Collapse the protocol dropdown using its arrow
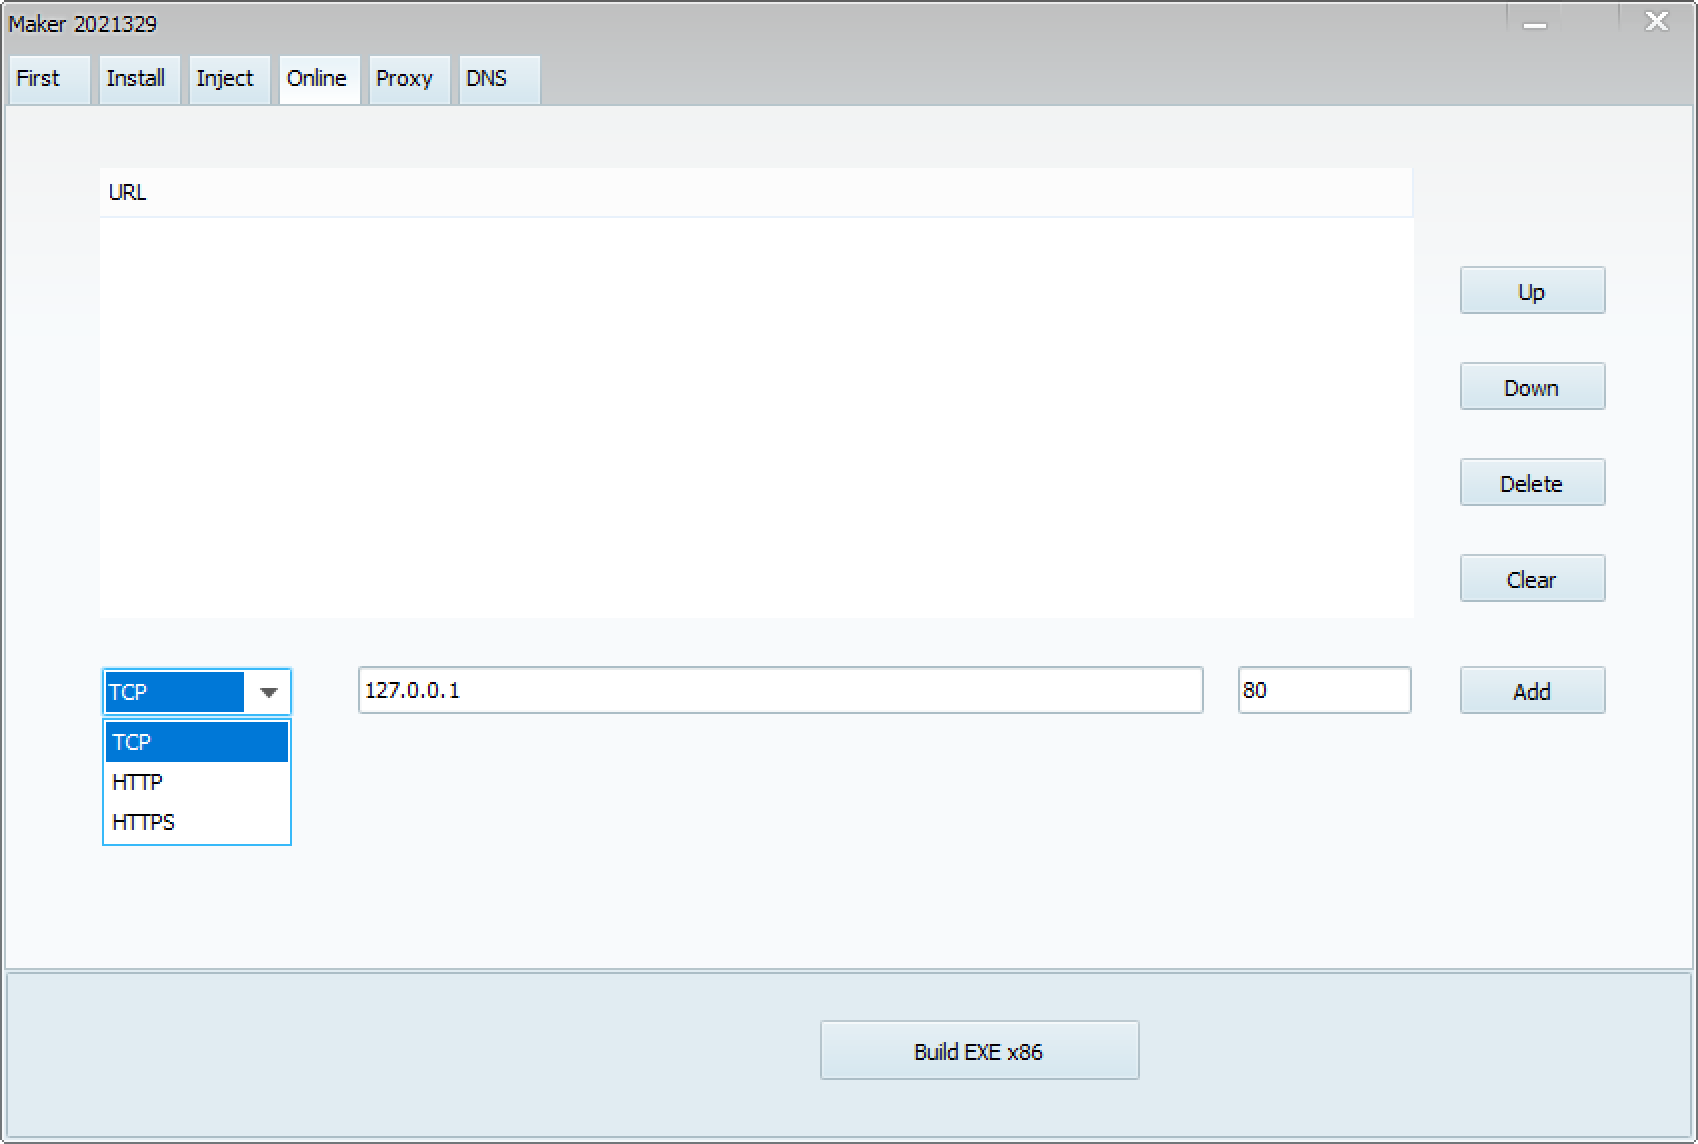1698x1144 pixels. pos(268,692)
